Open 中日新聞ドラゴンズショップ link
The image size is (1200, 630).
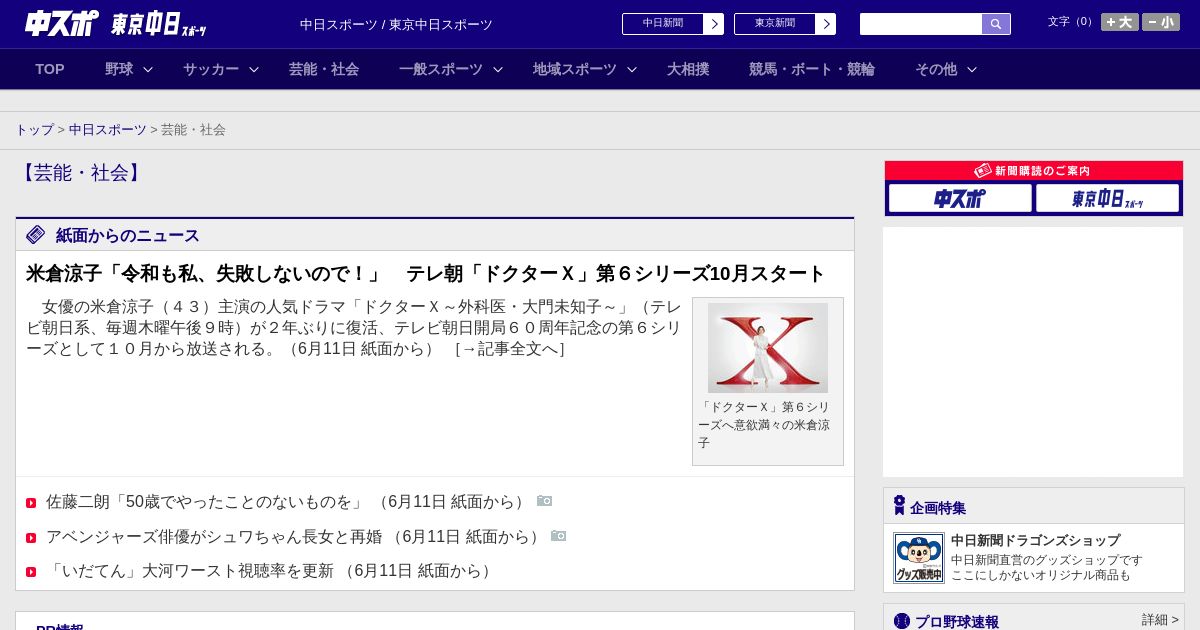click(x=1035, y=540)
